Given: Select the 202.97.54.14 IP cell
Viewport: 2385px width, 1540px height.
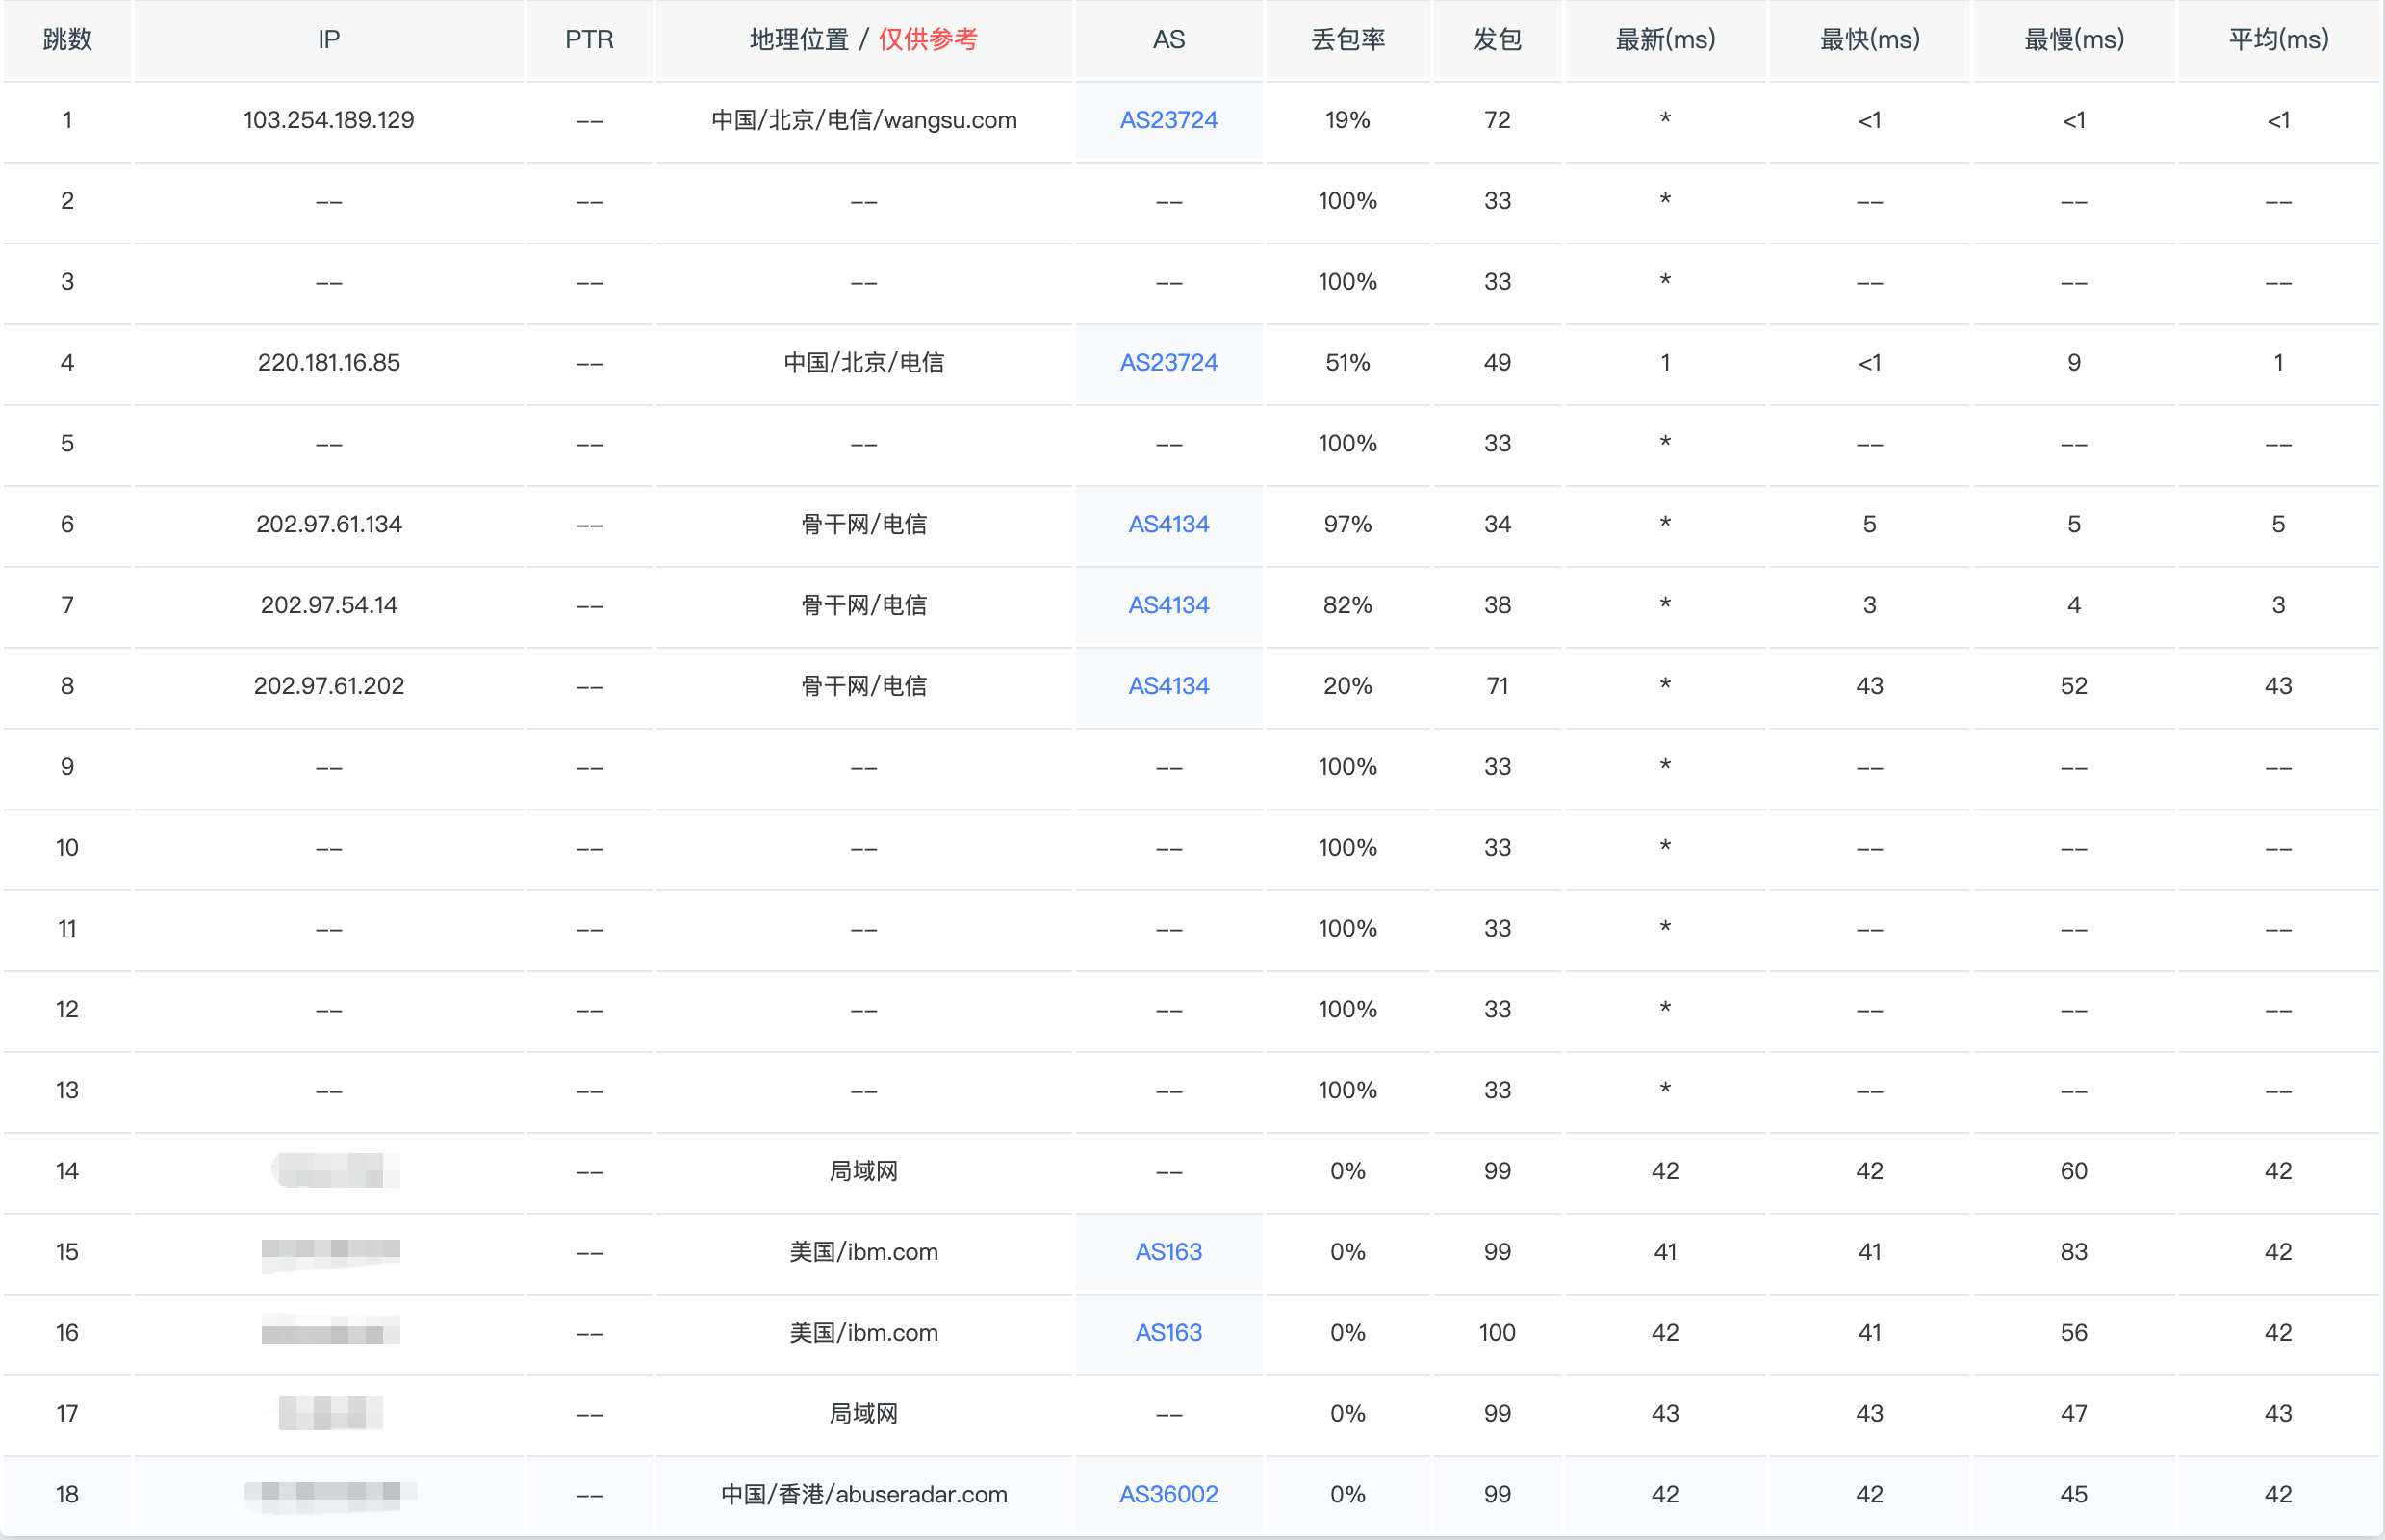Looking at the screenshot, I should (x=329, y=605).
